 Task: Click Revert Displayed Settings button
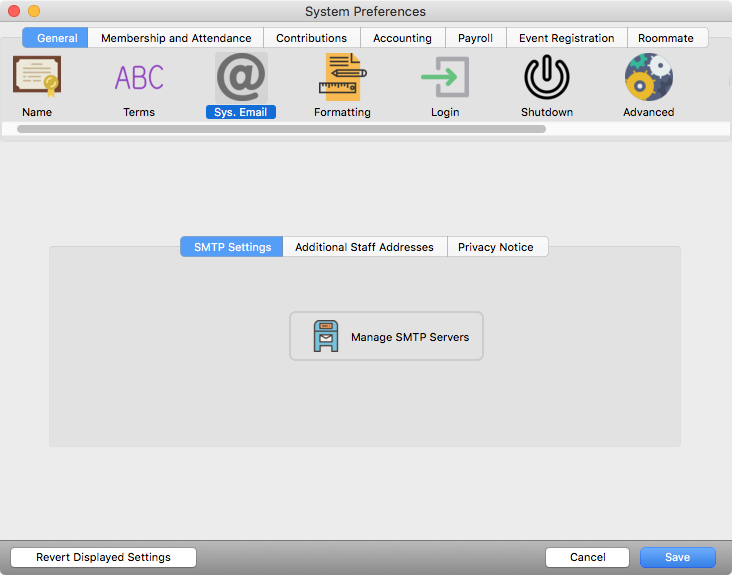(x=103, y=558)
